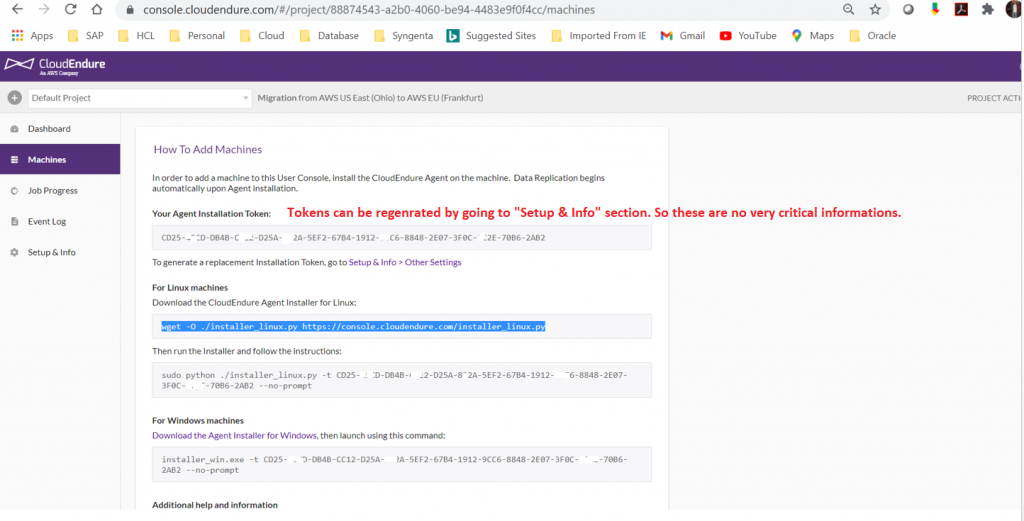The image size is (1024, 521).
Task: Click the For Windows machines heading
Action: [x=198, y=421]
